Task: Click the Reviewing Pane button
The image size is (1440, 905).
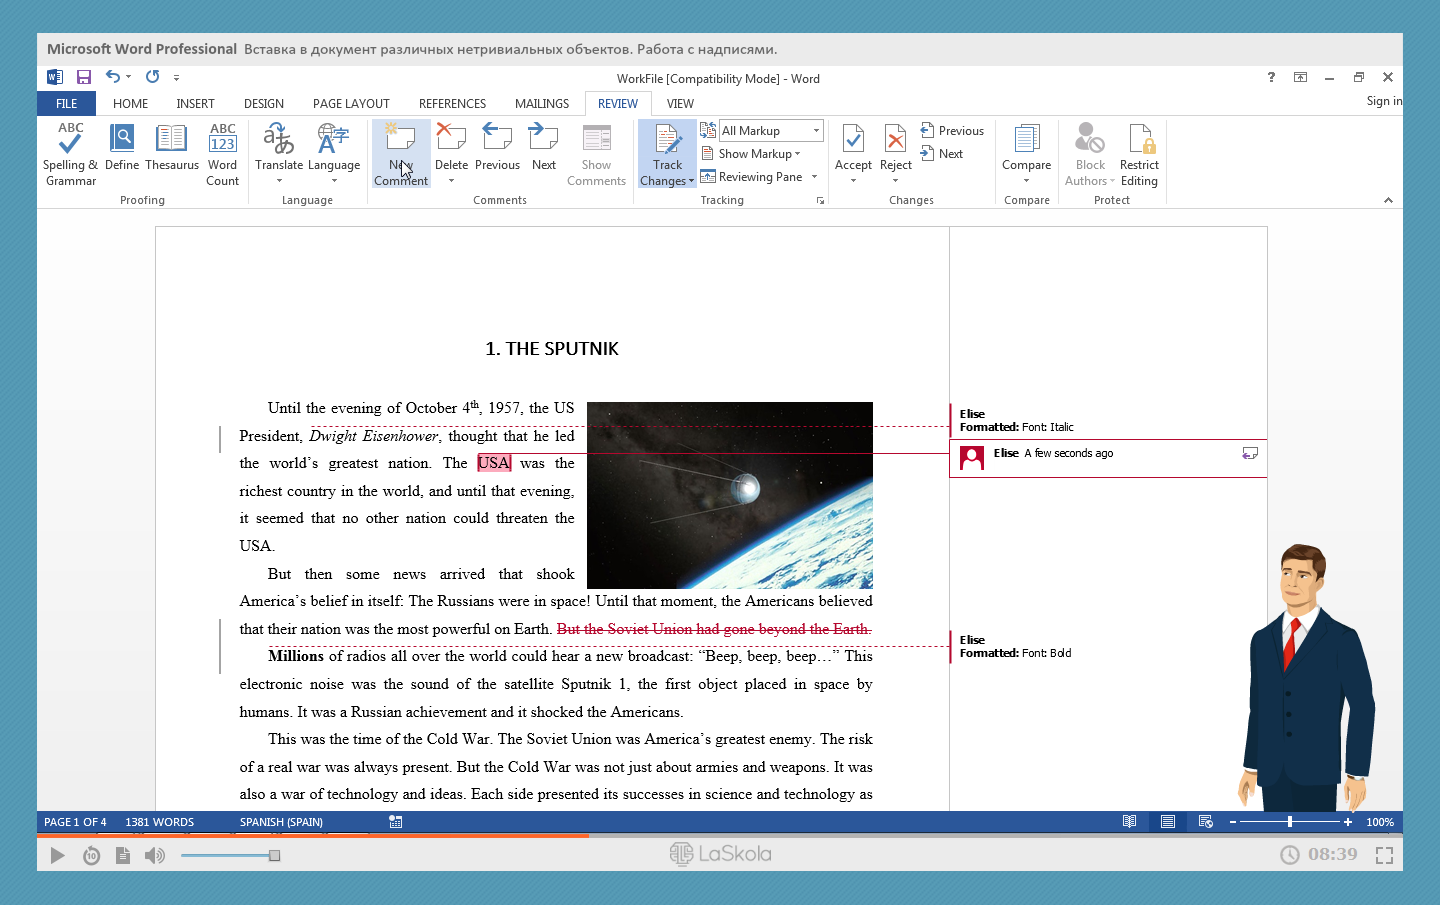Action: pos(752,177)
